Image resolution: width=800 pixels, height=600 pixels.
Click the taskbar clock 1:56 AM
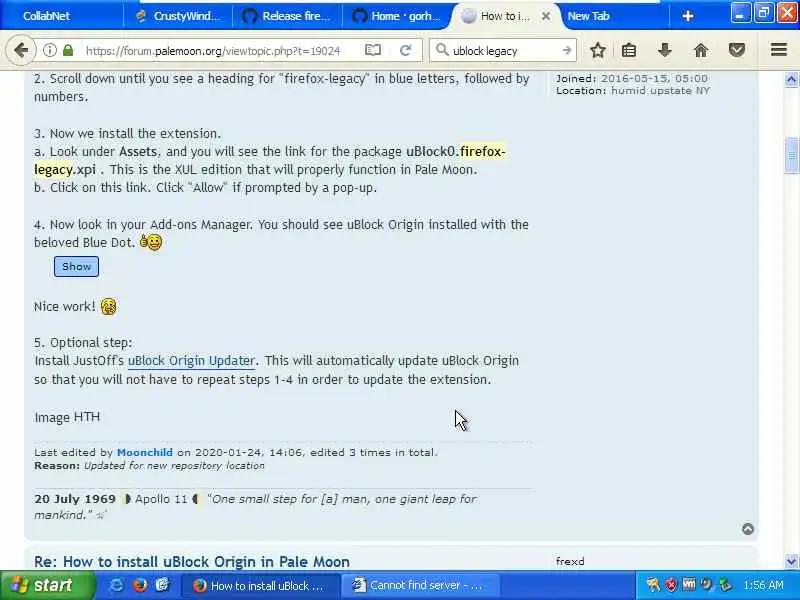pyautogui.click(x=763, y=585)
